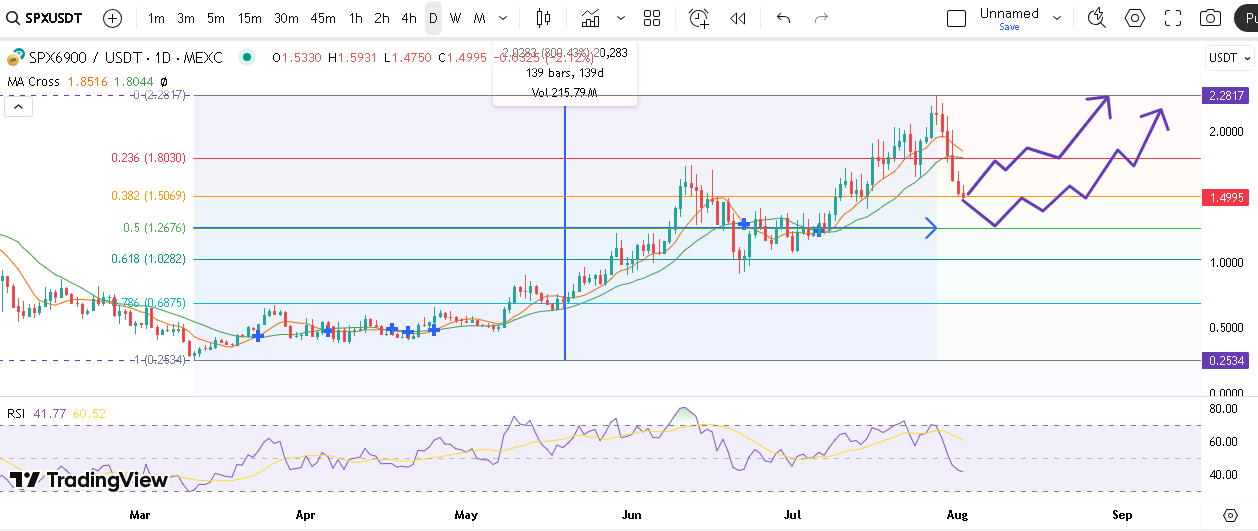Viewport: 1258px width, 531px height.
Task: Open indicator templates grid icon
Action: click(652, 18)
